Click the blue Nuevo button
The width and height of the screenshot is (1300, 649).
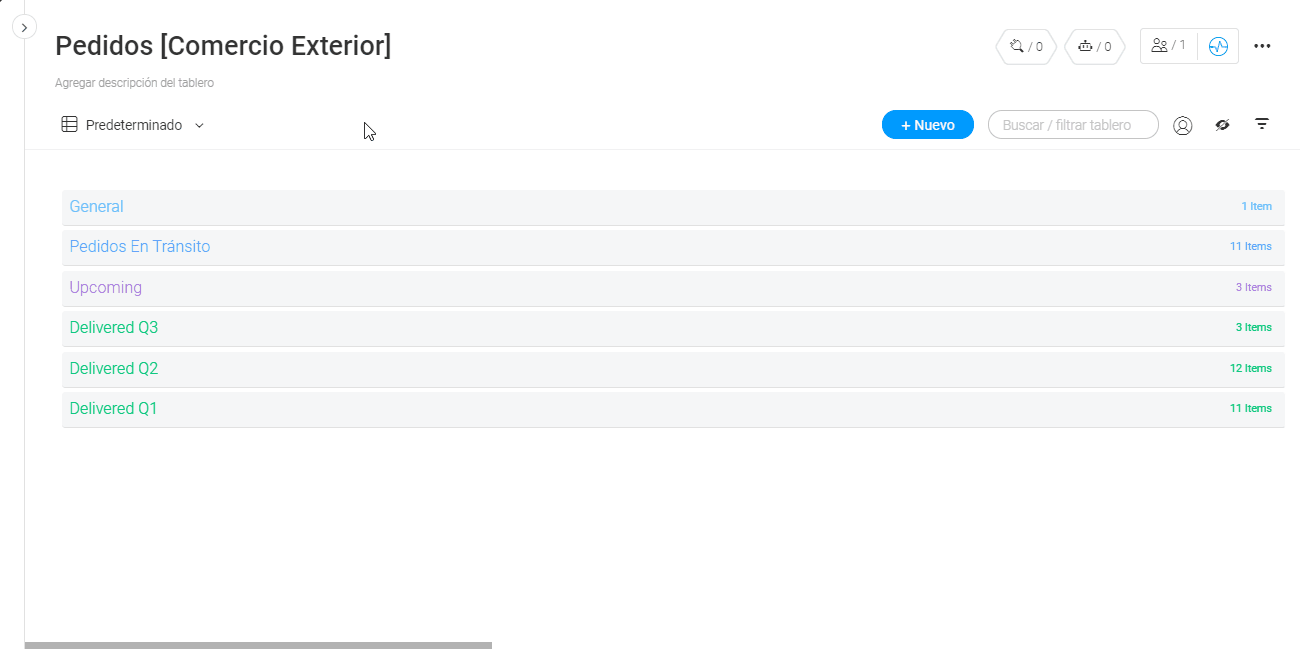[x=927, y=125]
